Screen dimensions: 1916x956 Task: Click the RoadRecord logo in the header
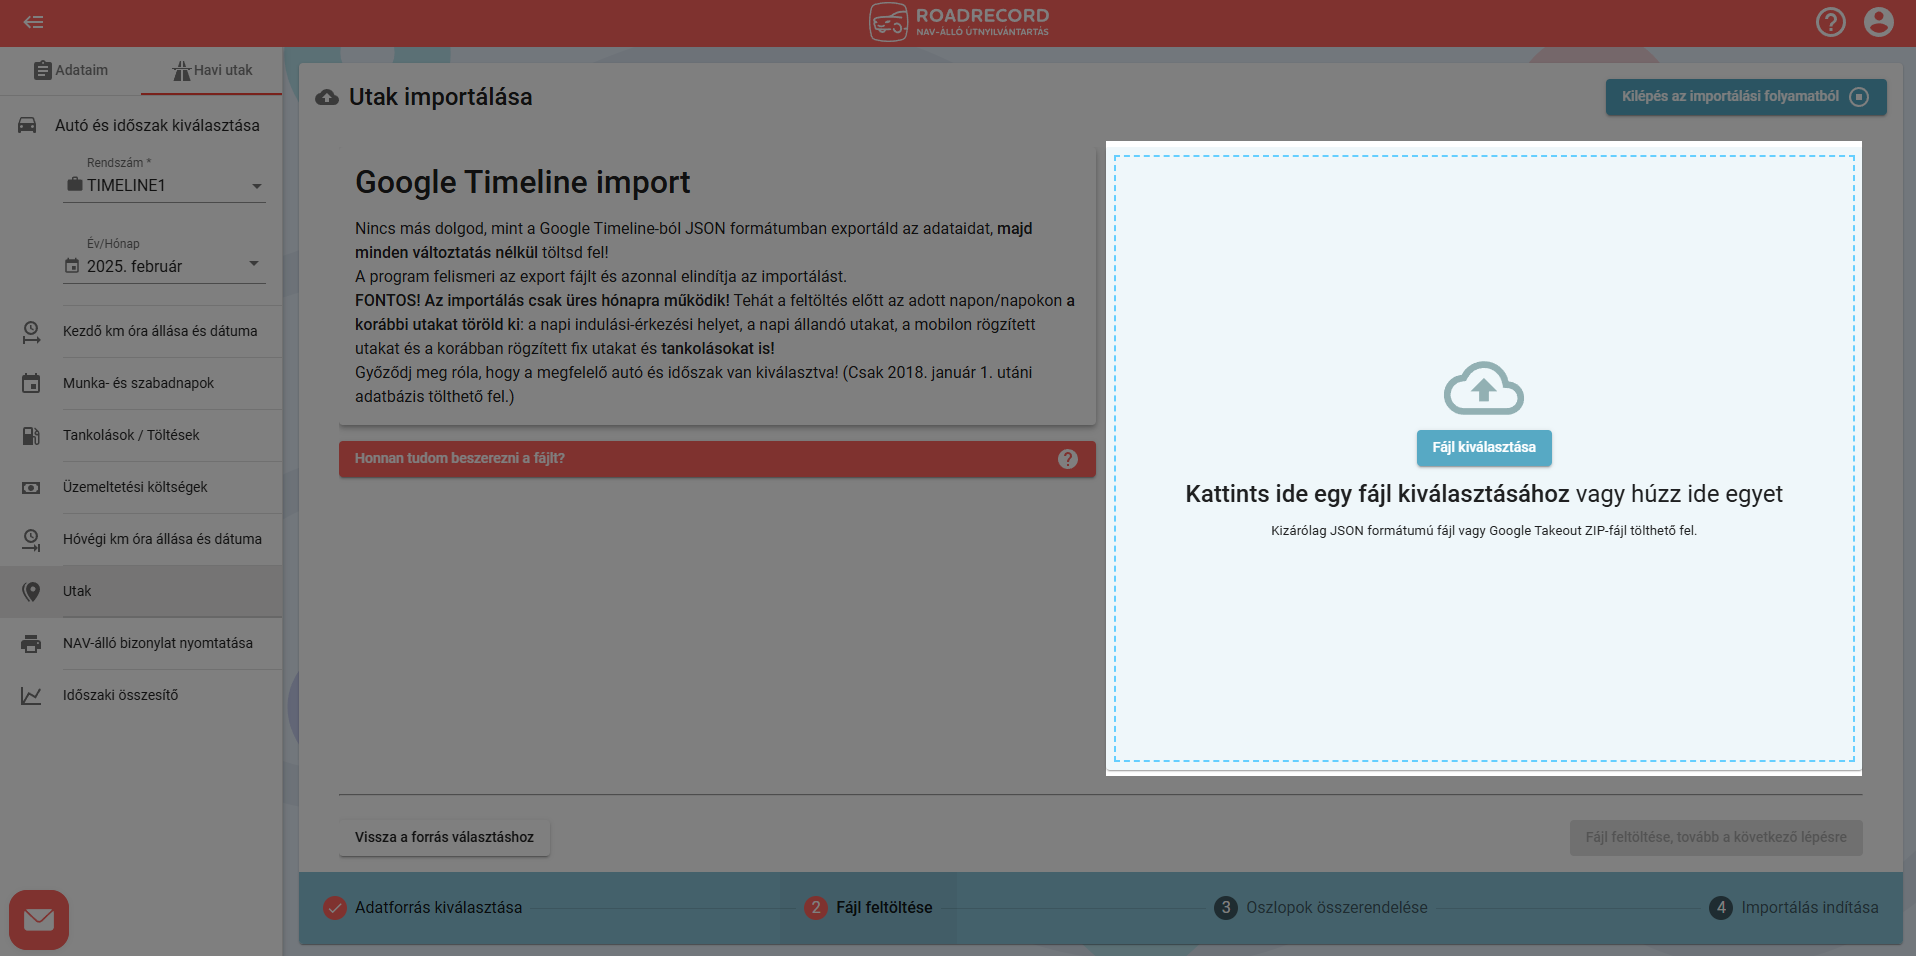pyautogui.click(x=959, y=22)
